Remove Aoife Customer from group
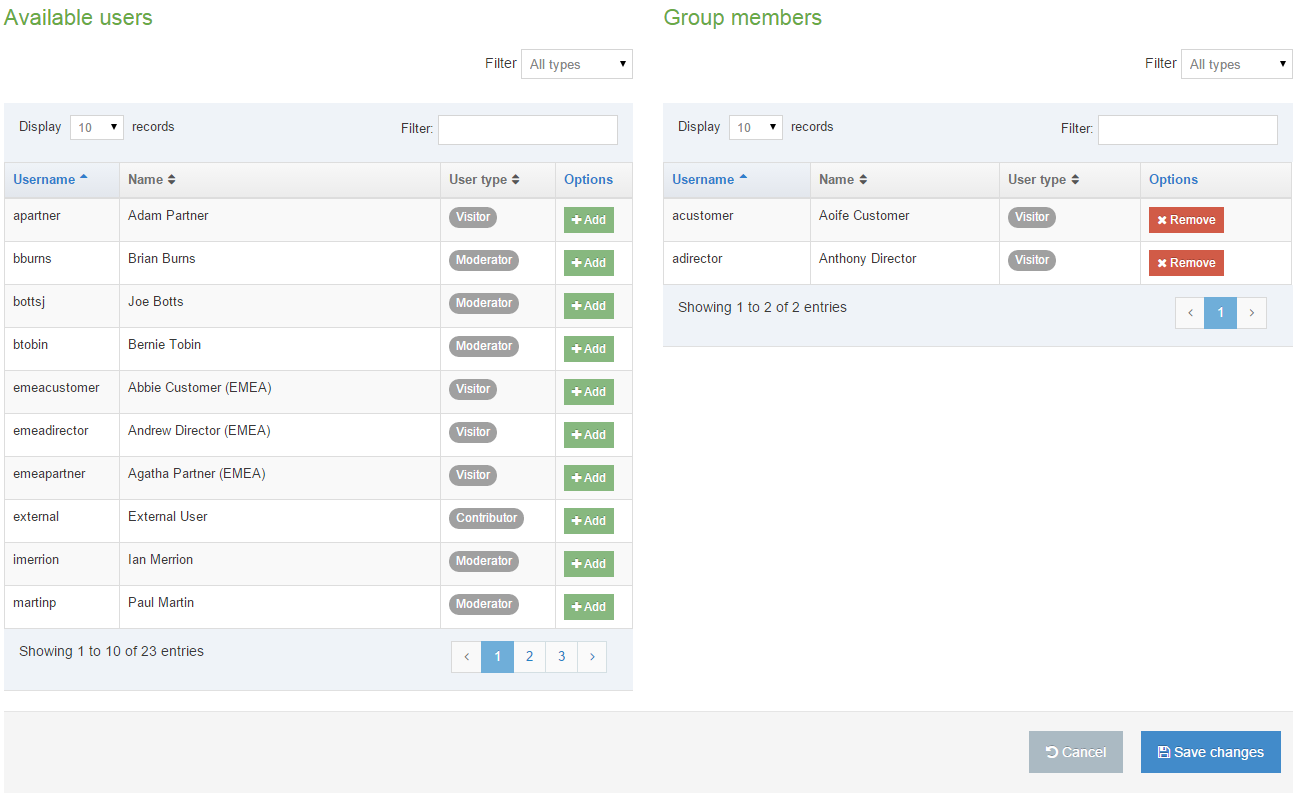Image resolution: width=1299 pixels, height=801 pixels. (x=1185, y=220)
